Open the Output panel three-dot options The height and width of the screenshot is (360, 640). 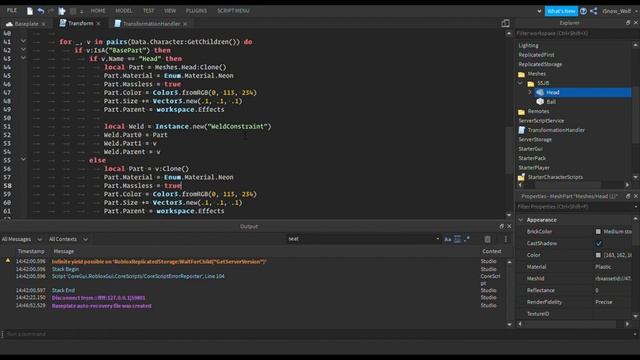point(505,239)
